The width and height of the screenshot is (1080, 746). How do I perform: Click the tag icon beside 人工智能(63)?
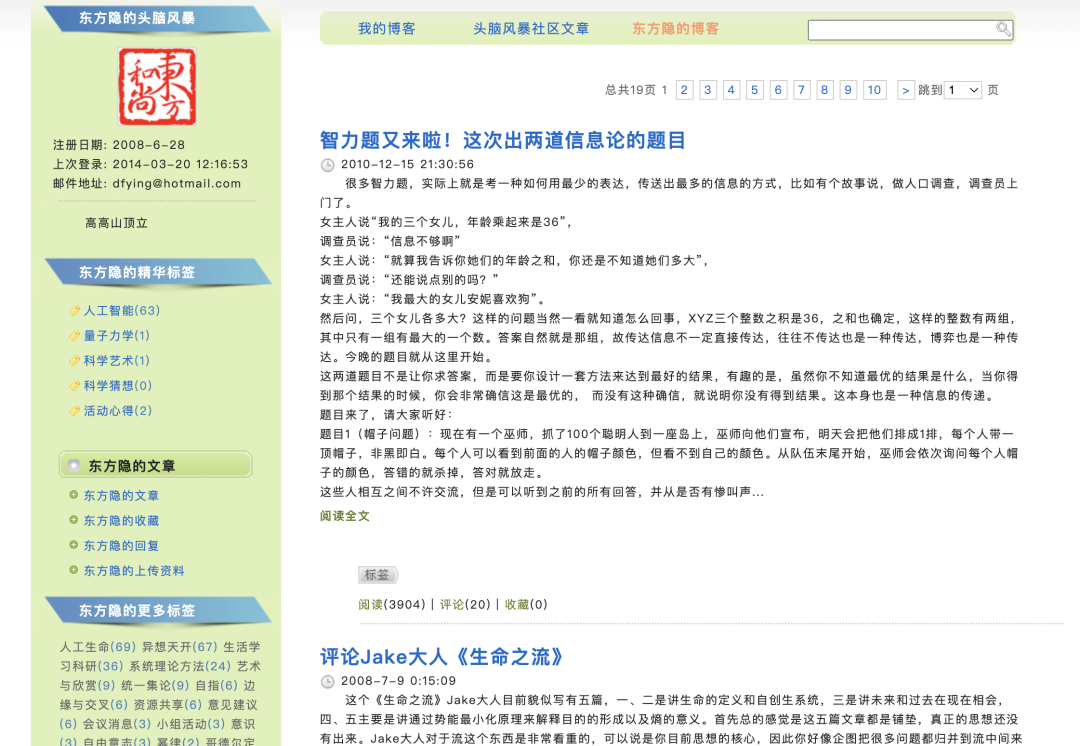click(74, 311)
